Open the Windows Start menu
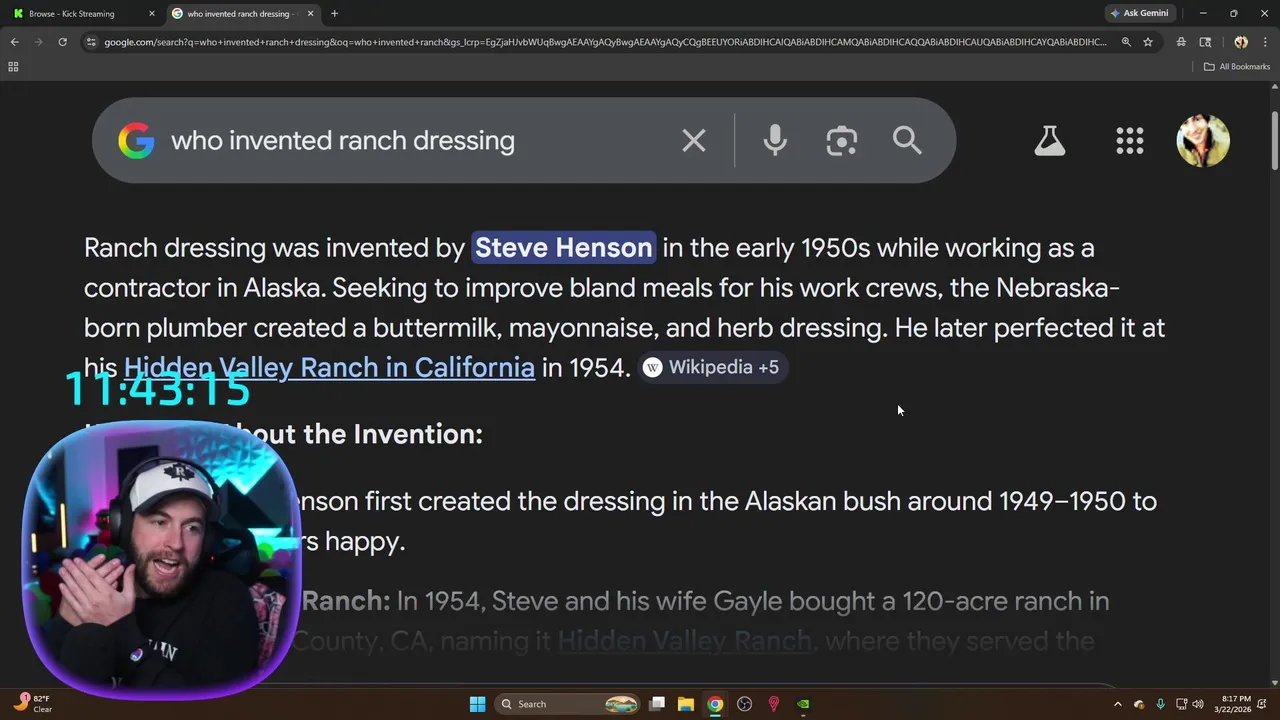This screenshot has width=1280, height=720. coord(477,704)
